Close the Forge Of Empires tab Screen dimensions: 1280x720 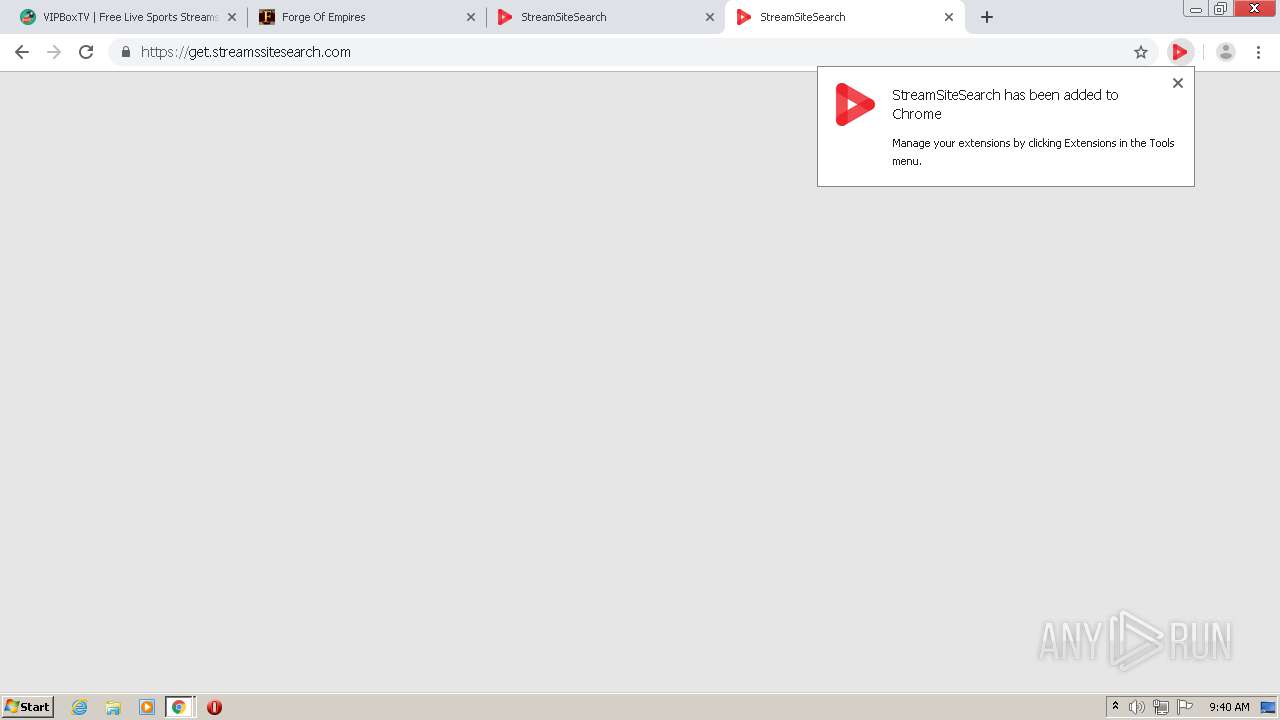[x=471, y=17]
